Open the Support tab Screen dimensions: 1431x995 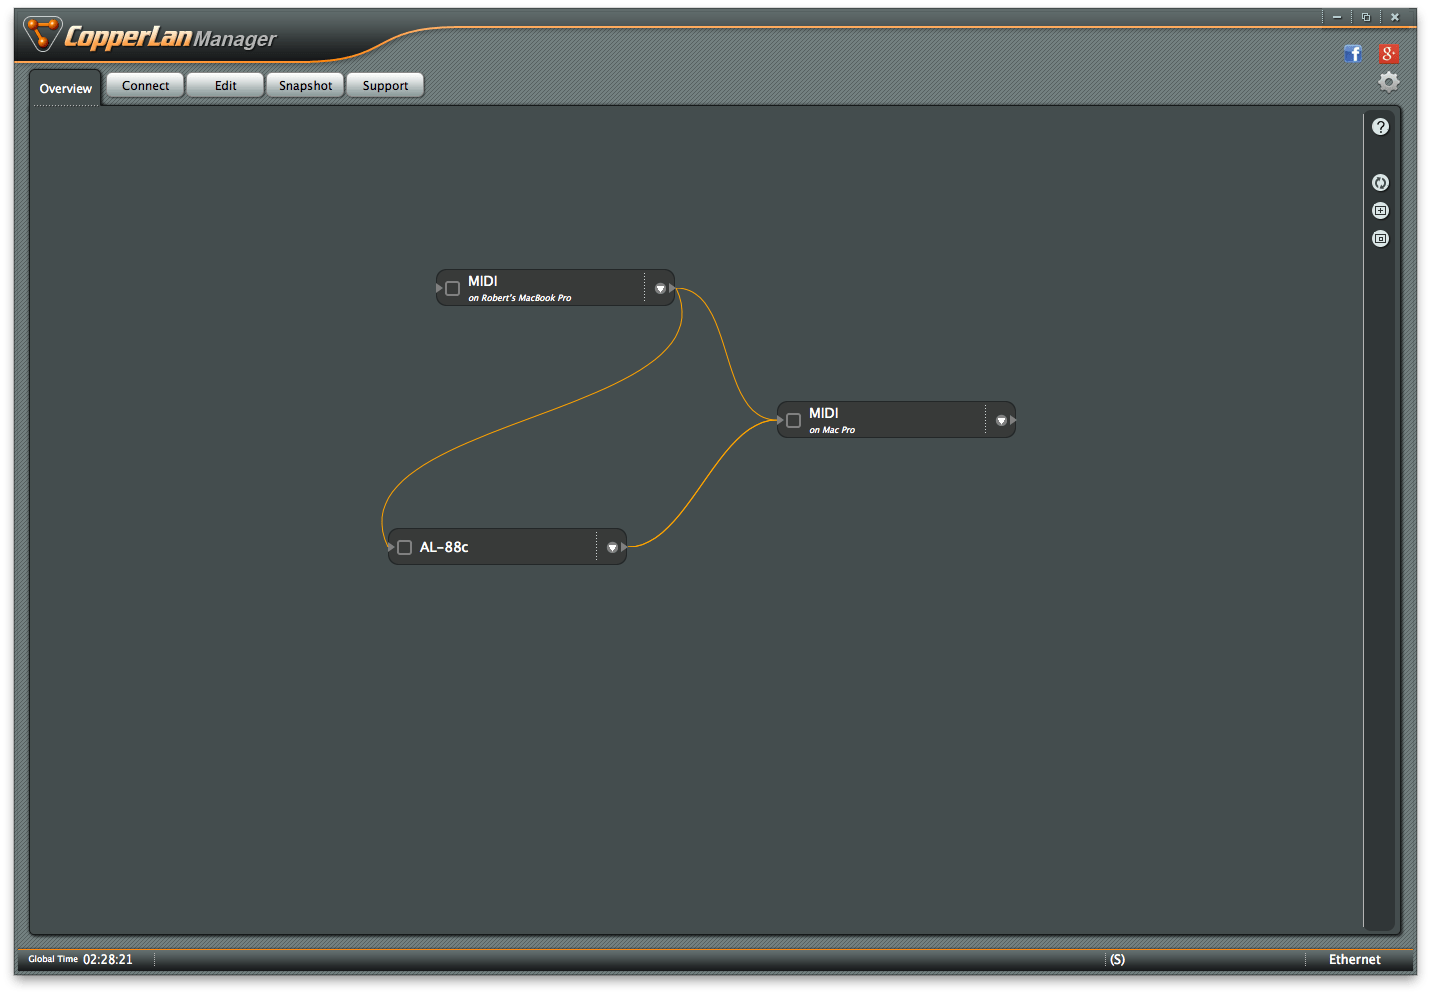[x=385, y=85]
